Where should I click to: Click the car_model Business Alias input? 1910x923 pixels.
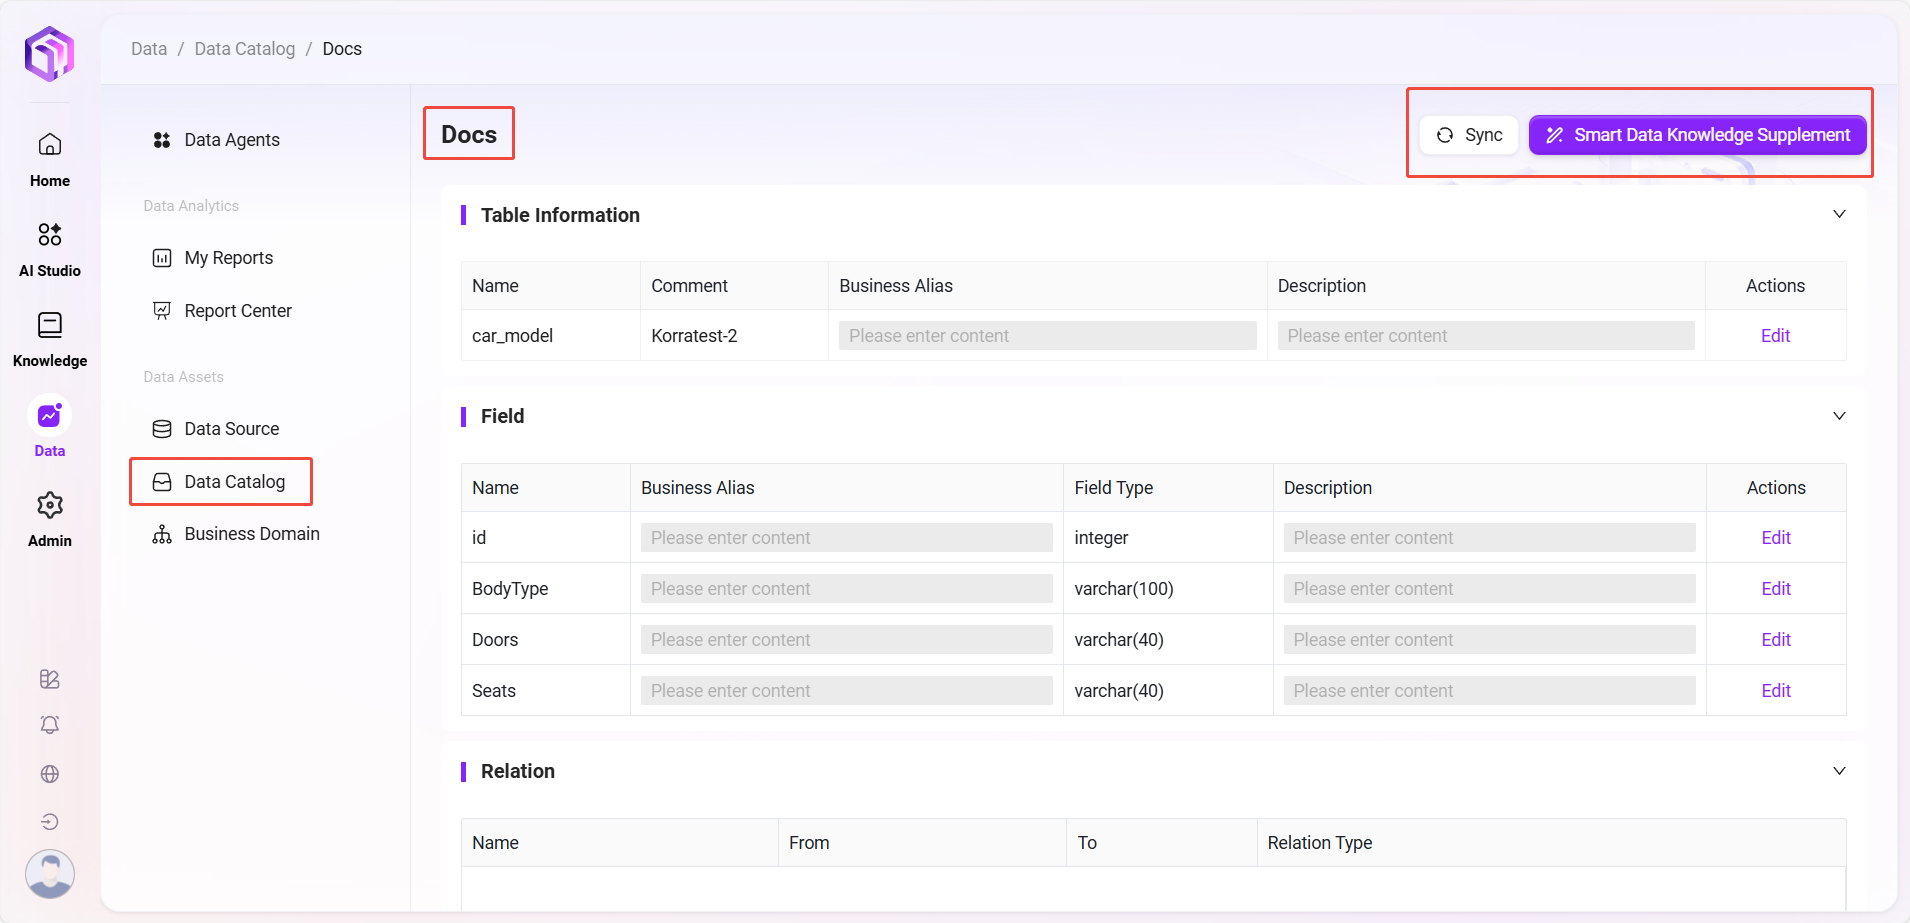point(1047,336)
